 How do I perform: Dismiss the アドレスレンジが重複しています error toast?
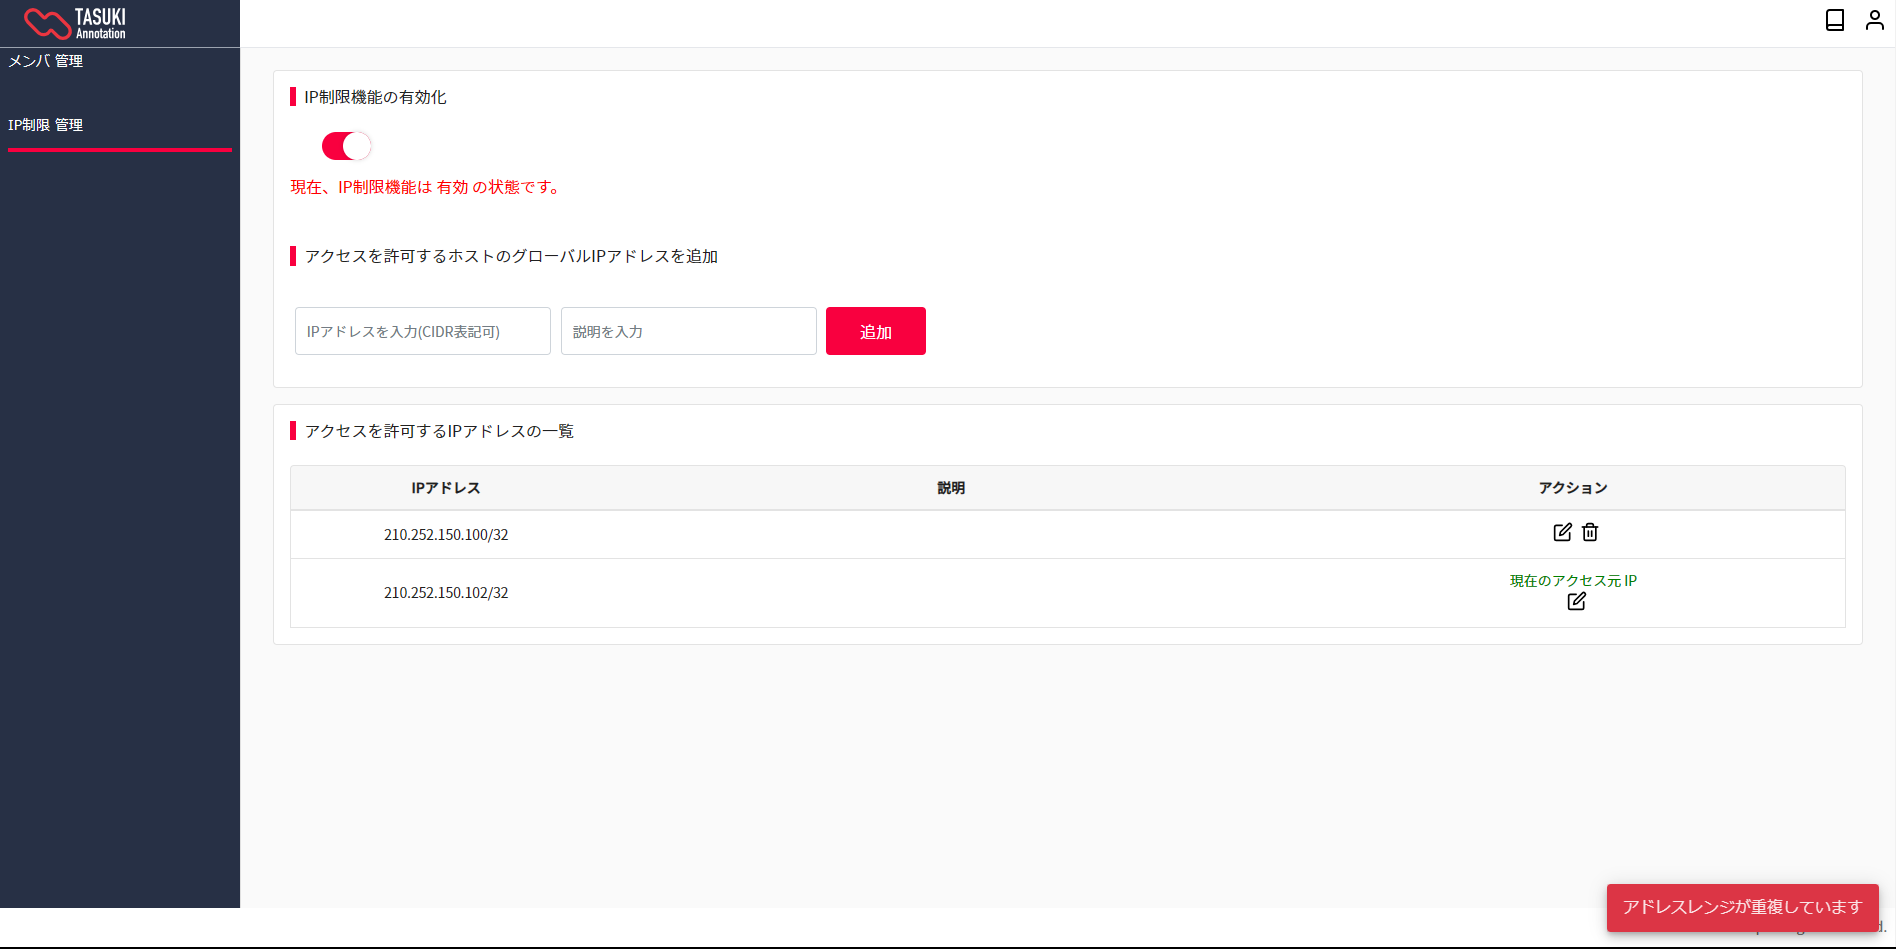tap(1741, 907)
